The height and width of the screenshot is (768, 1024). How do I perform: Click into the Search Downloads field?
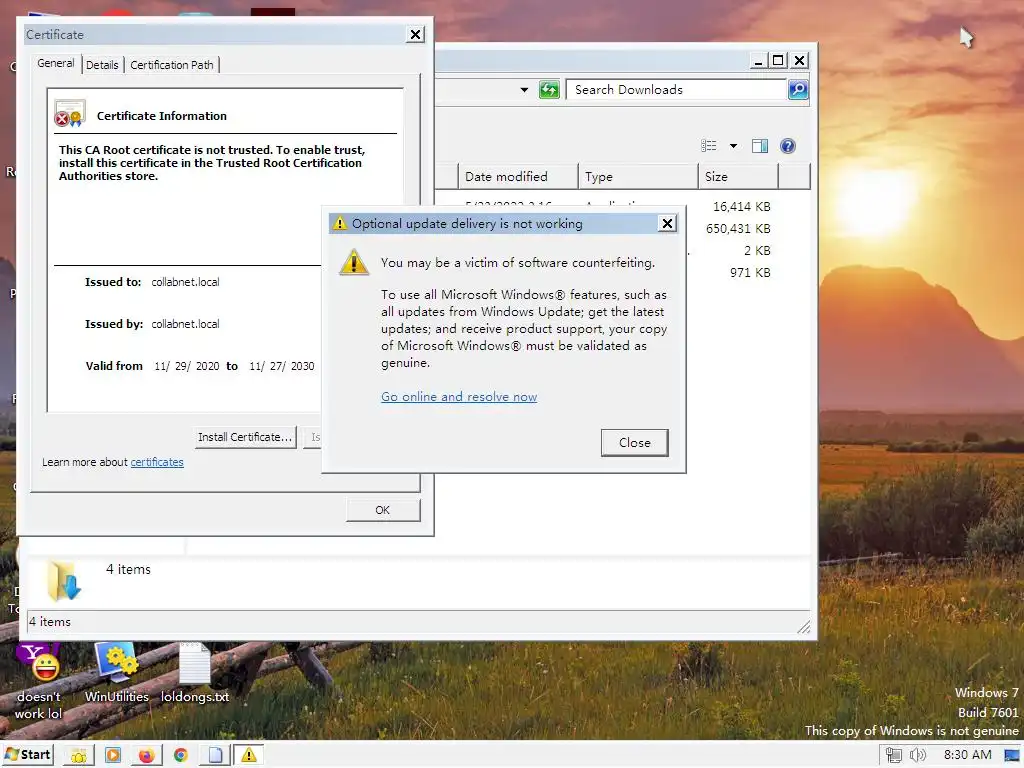point(676,89)
